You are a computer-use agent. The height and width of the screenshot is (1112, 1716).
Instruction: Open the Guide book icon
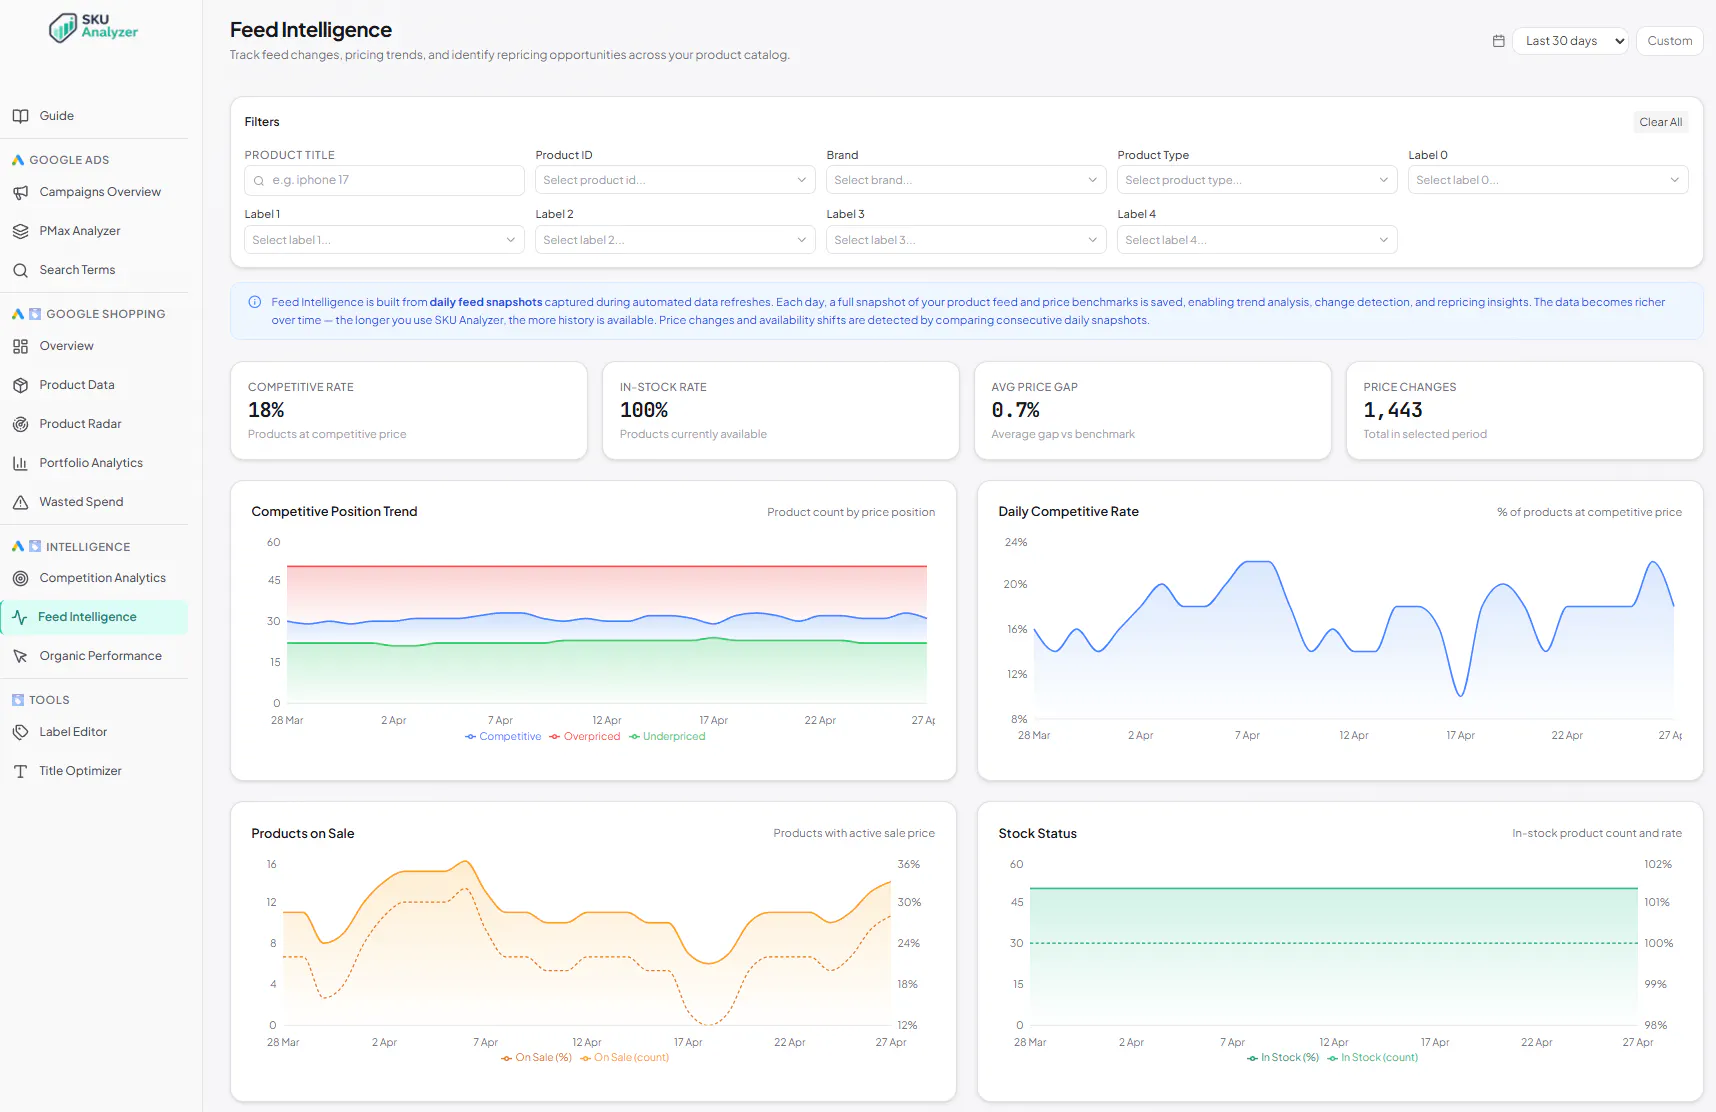[x=20, y=116]
